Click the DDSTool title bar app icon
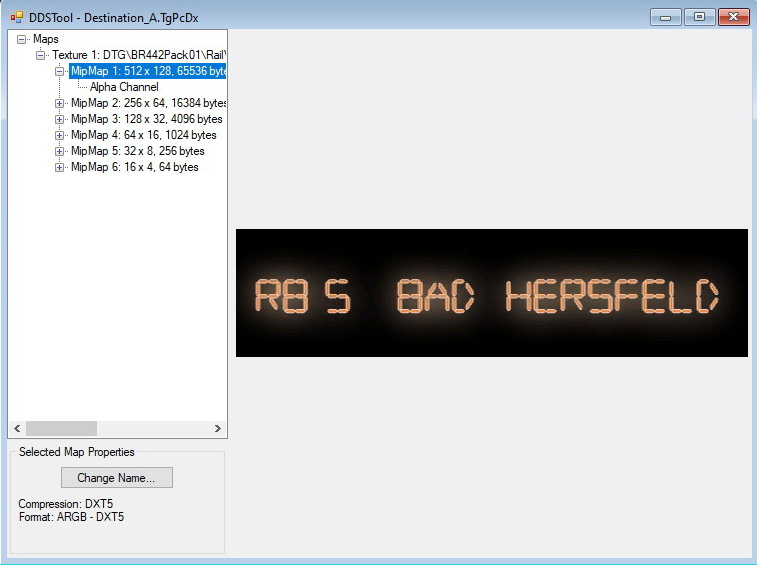Screen dimensions: 757x565 pyautogui.click(x=17, y=17)
